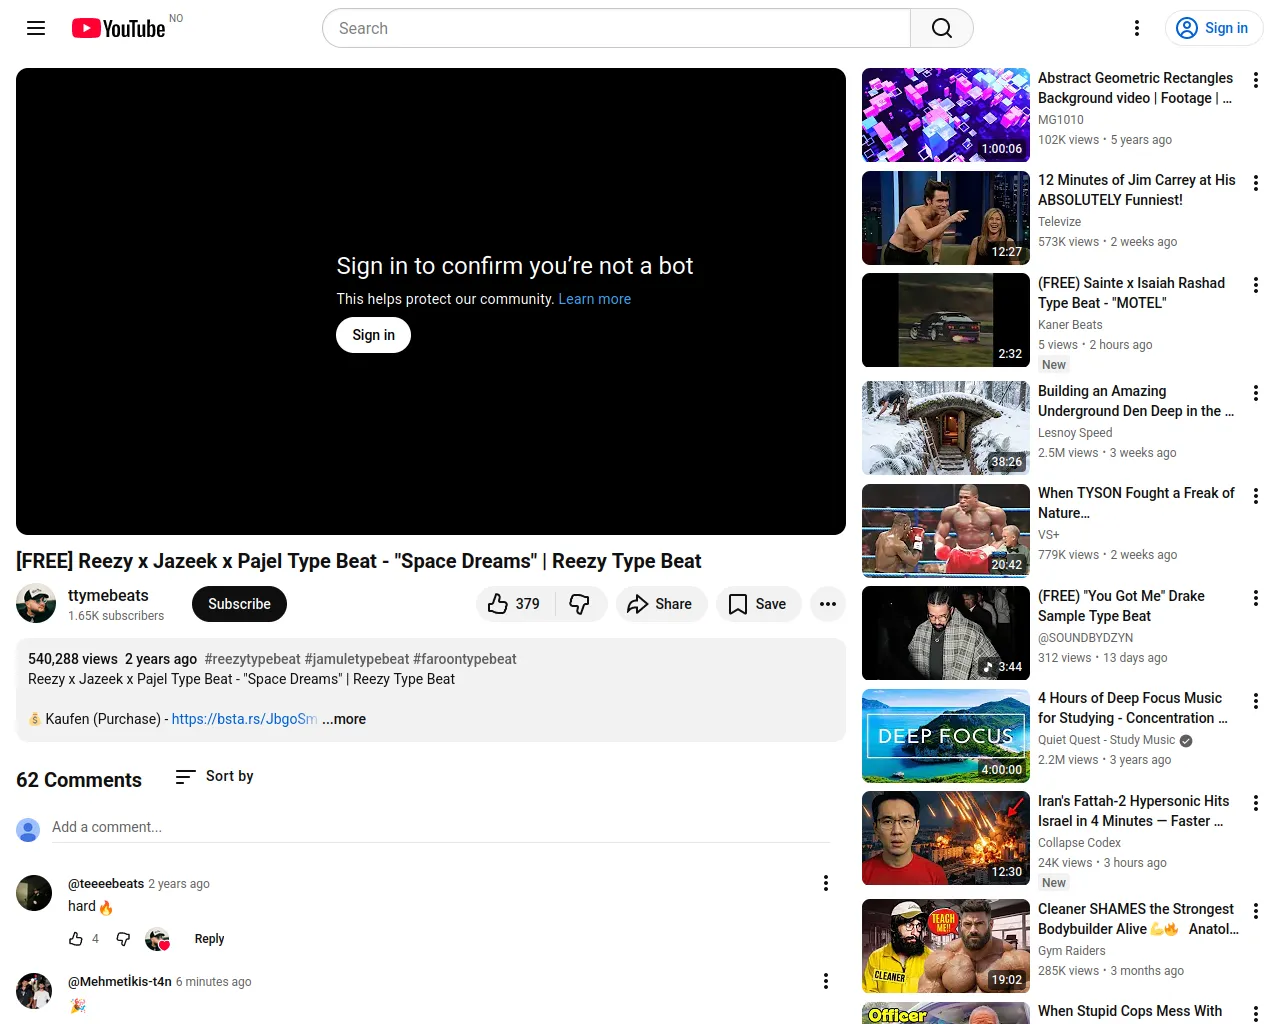This screenshot has width=1280, height=1024.
Task: Open more actions ellipsis below video
Action: [x=828, y=604]
